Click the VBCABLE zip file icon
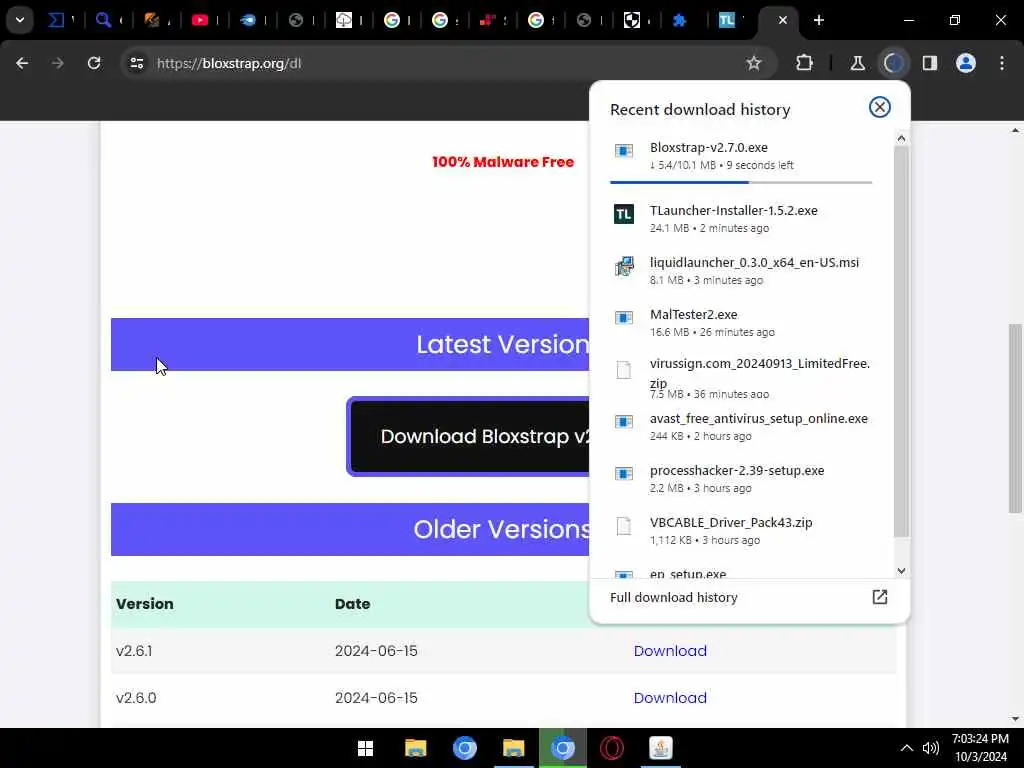This screenshot has width=1024, height=768. (624, 526)
